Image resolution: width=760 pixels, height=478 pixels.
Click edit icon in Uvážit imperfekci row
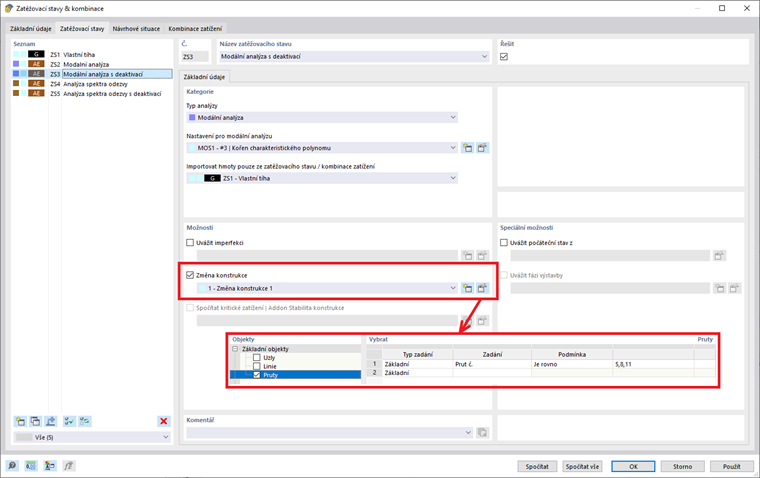pos(482,255)
